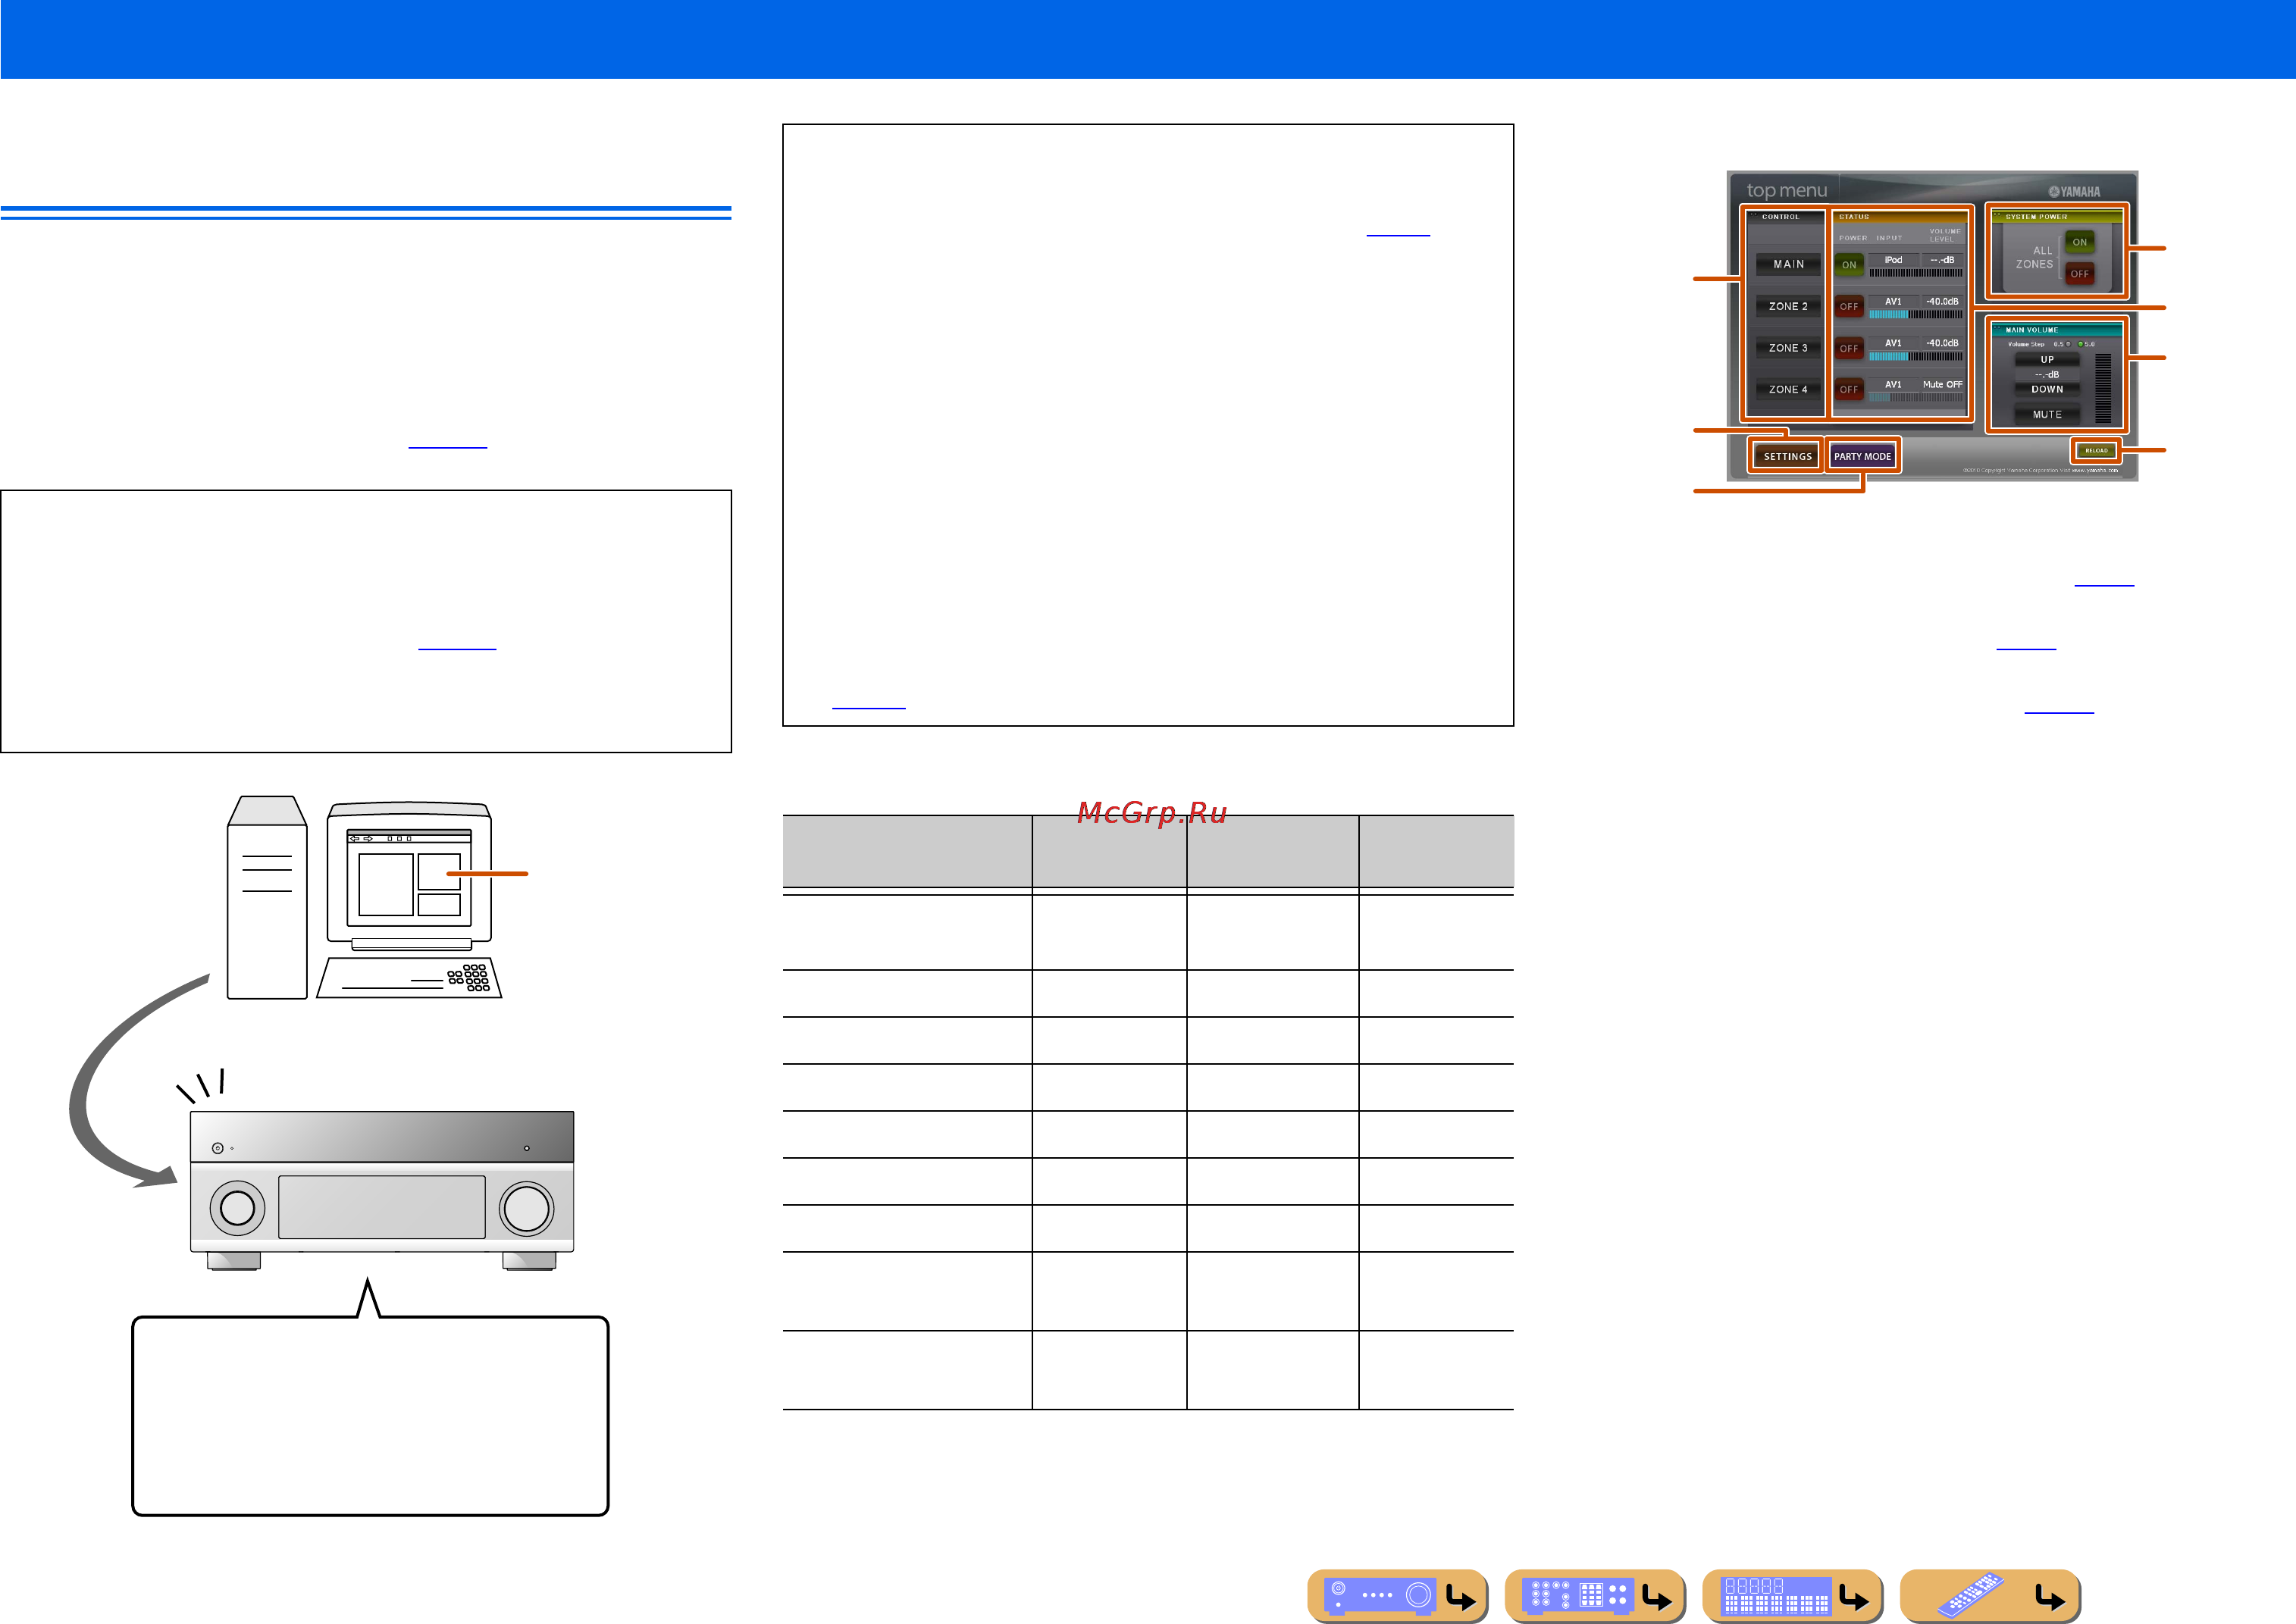Toggle the Zone 3 power OFF indicator
The width and height of the screenshot is (2296, 1624).
coord(1849,349)
